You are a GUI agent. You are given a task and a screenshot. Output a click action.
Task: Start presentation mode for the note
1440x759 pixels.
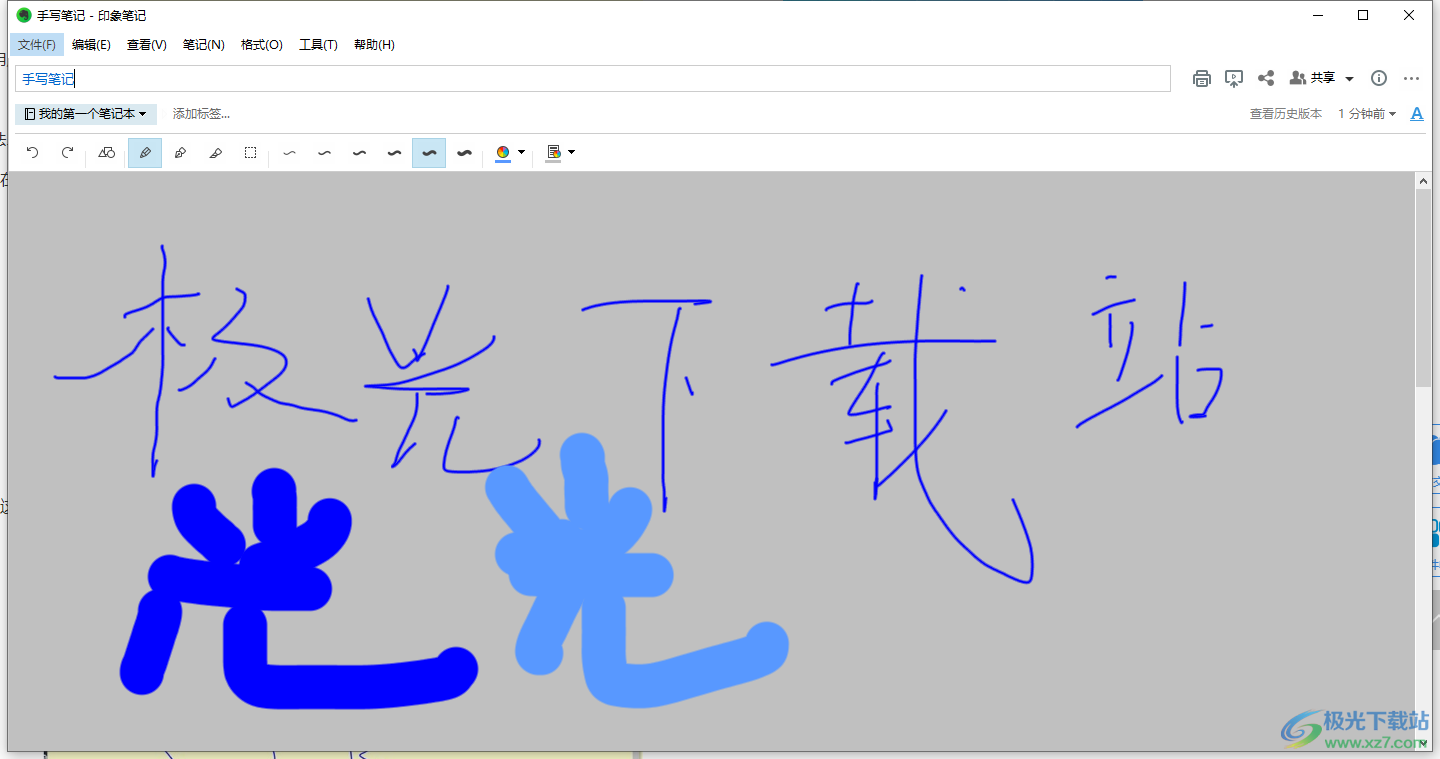click(x=1234, y=78)
